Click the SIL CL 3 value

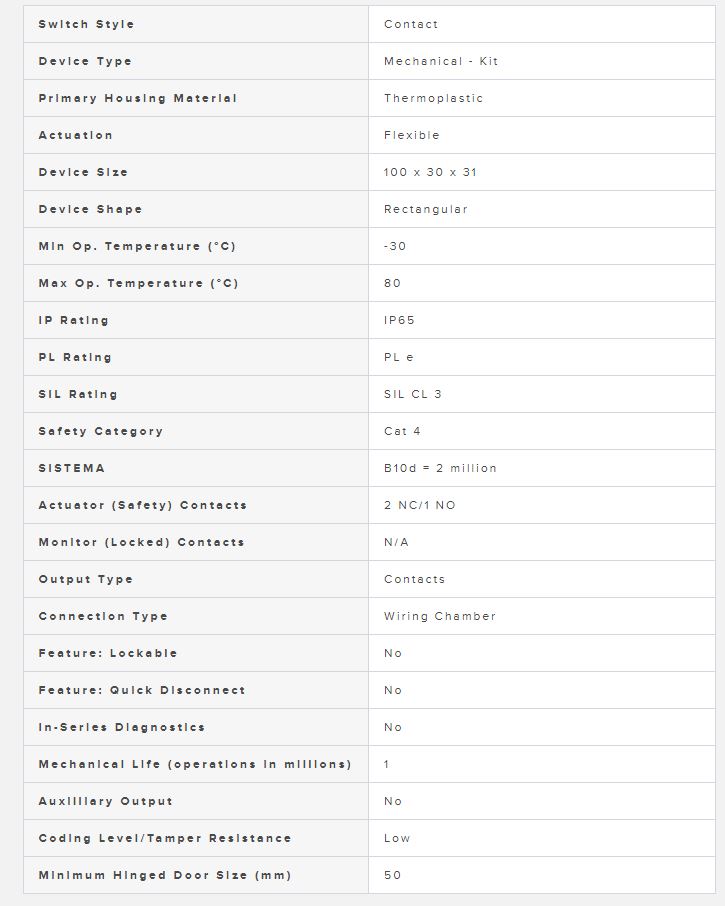(x=412, y=394)
